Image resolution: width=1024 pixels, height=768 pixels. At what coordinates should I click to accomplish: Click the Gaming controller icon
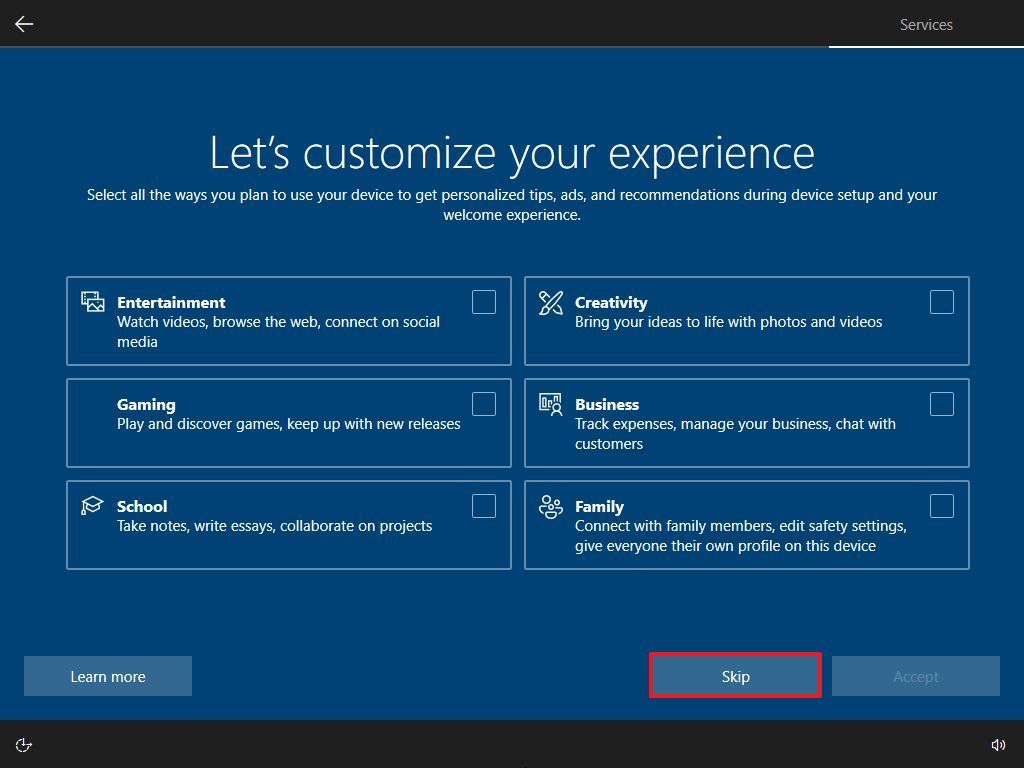[93, 402]
